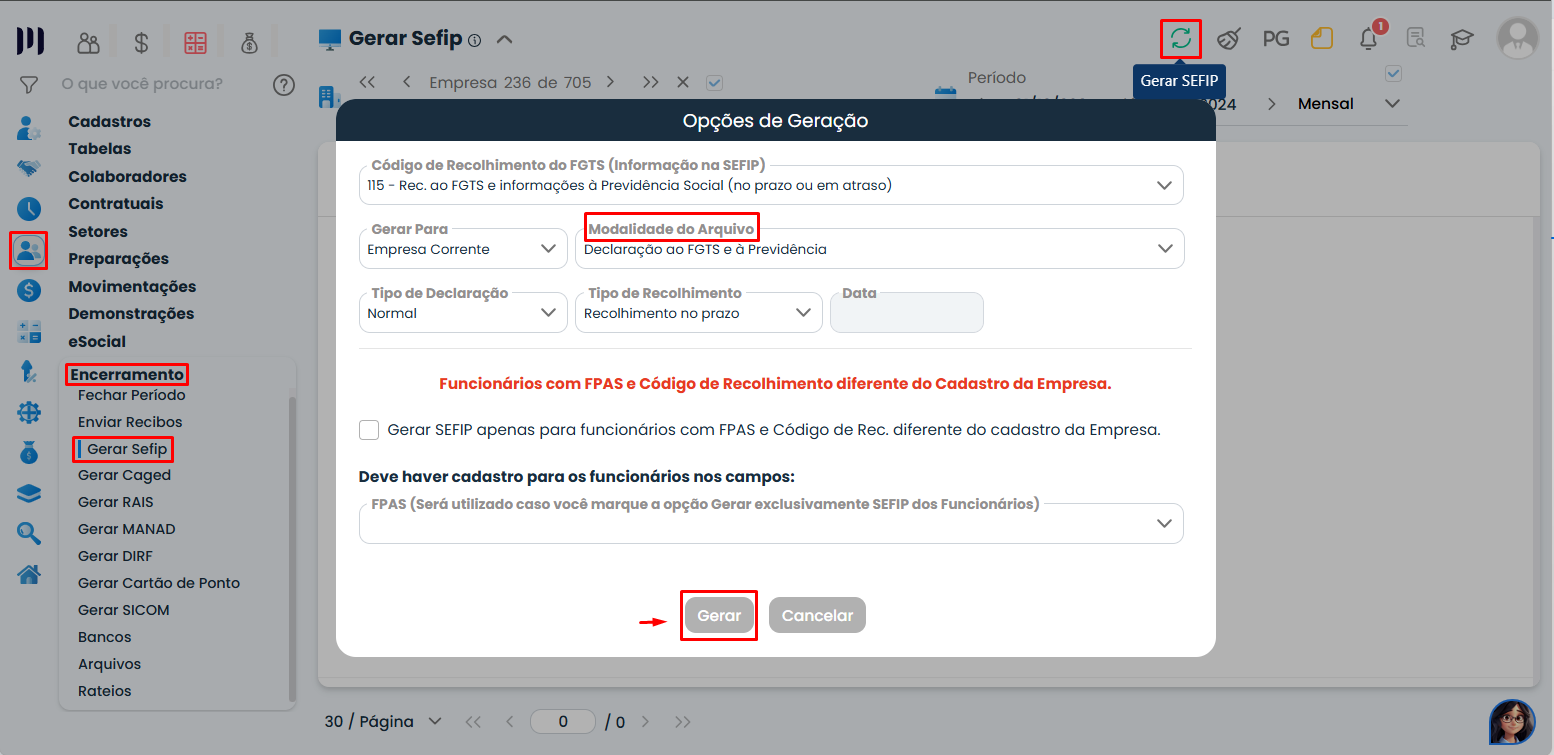Open the Tipo de Recolhimento dropdown

pos(698,313)
